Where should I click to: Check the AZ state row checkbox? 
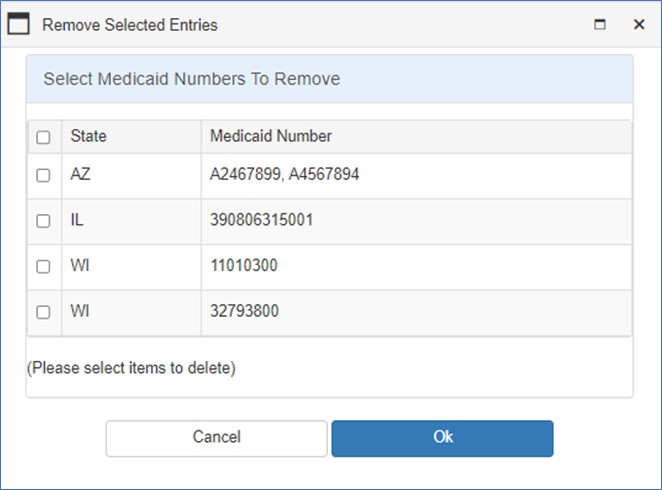pyautogui.click(x=43, y=175)
